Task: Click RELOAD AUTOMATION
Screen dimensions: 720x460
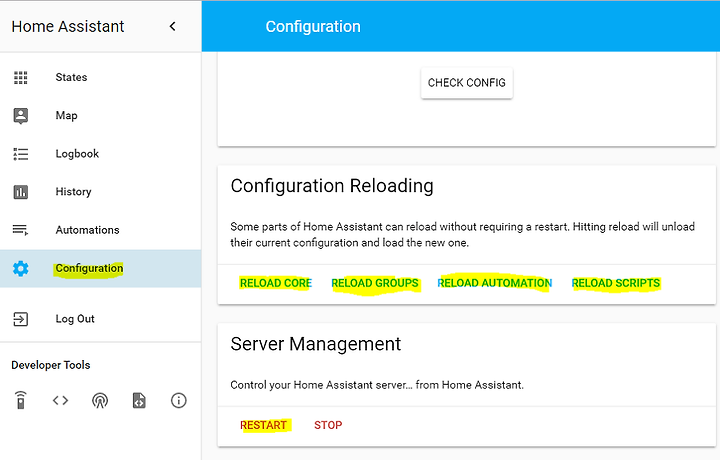Action: [495, 283]
